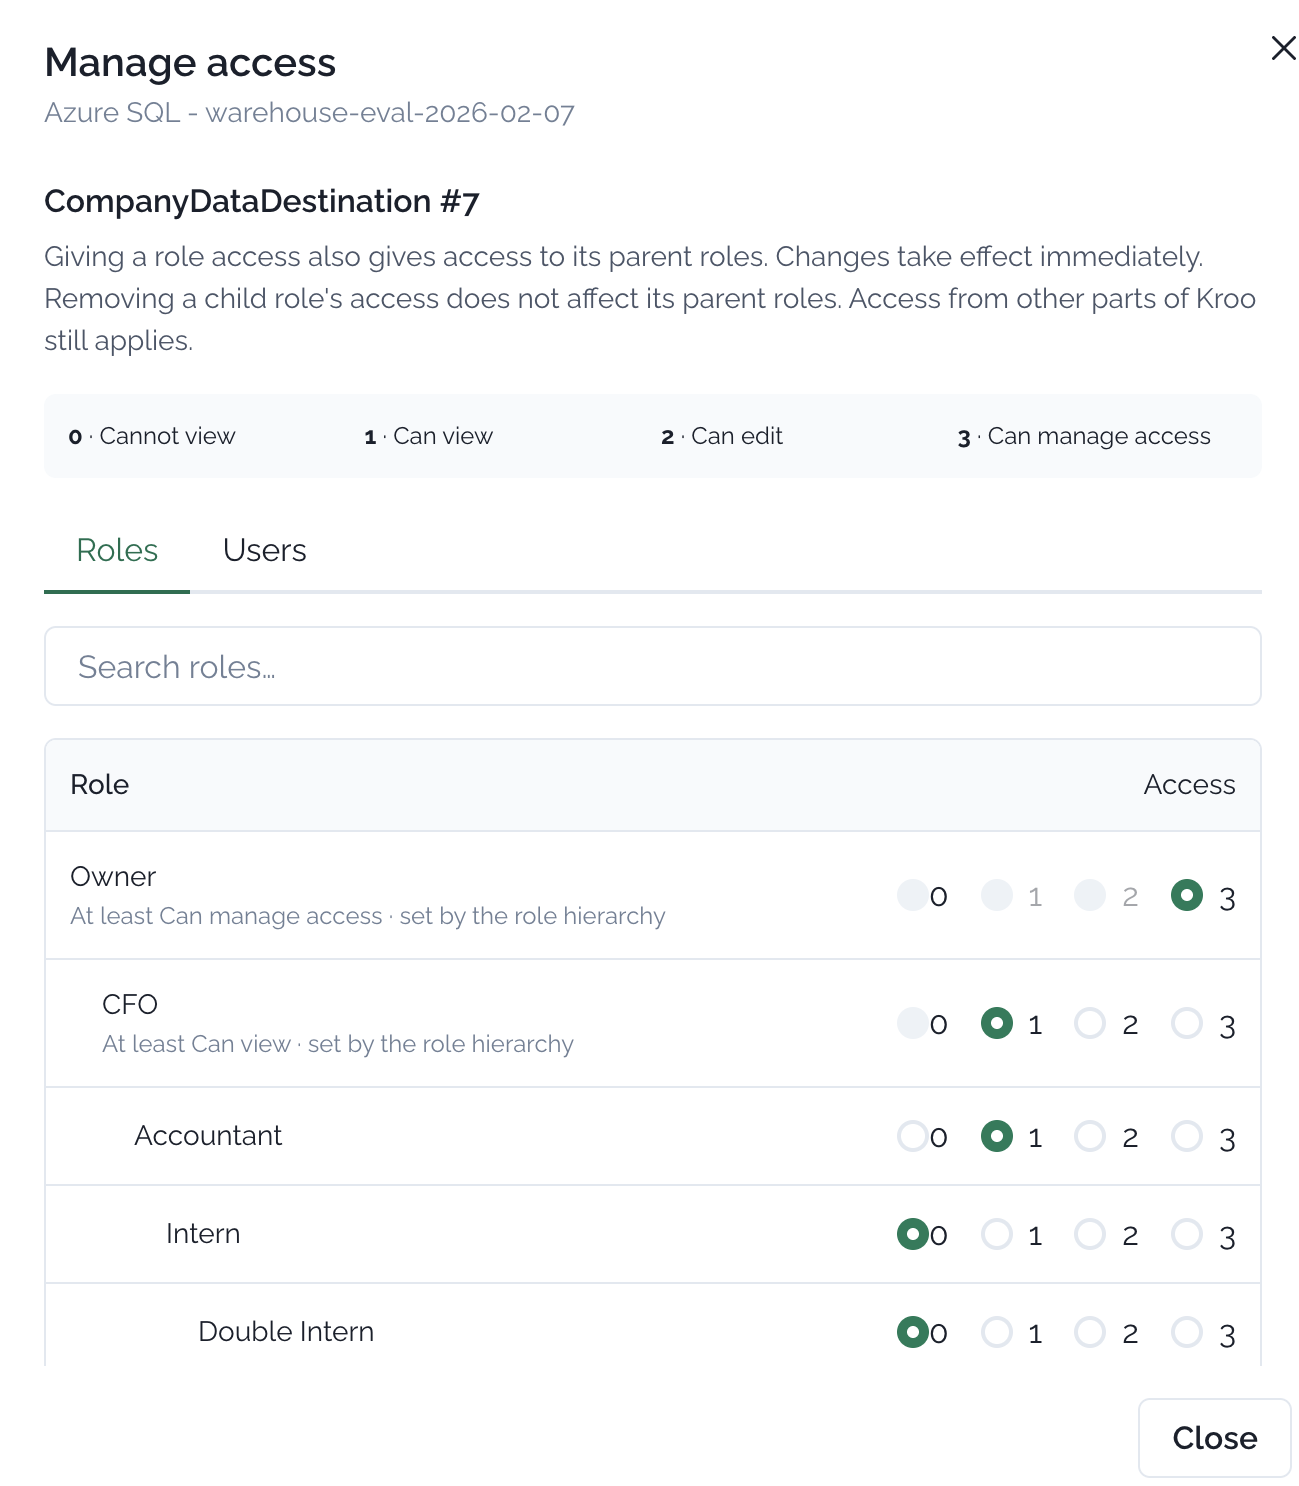Select access level 2 for Owner
The image size is (1299, 1486).
pos(1090,895)
